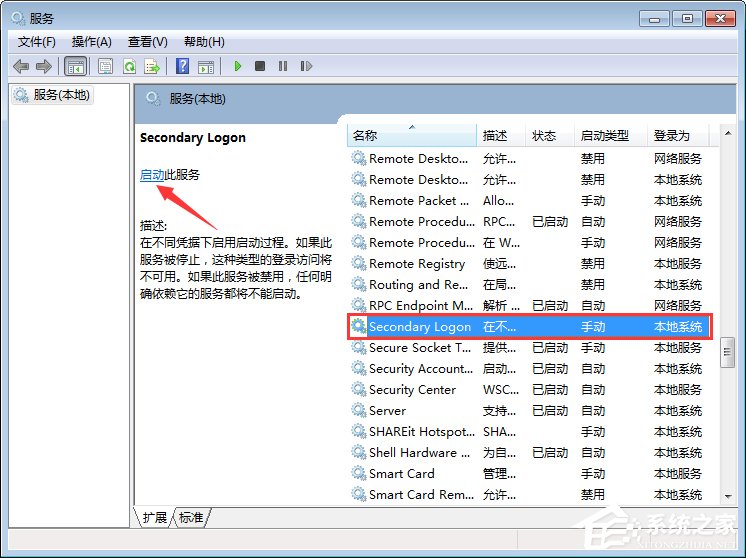This screenshot has height=558, width=746.
Task: Click gear icon of Shell Hardware row
Action: 358,452
